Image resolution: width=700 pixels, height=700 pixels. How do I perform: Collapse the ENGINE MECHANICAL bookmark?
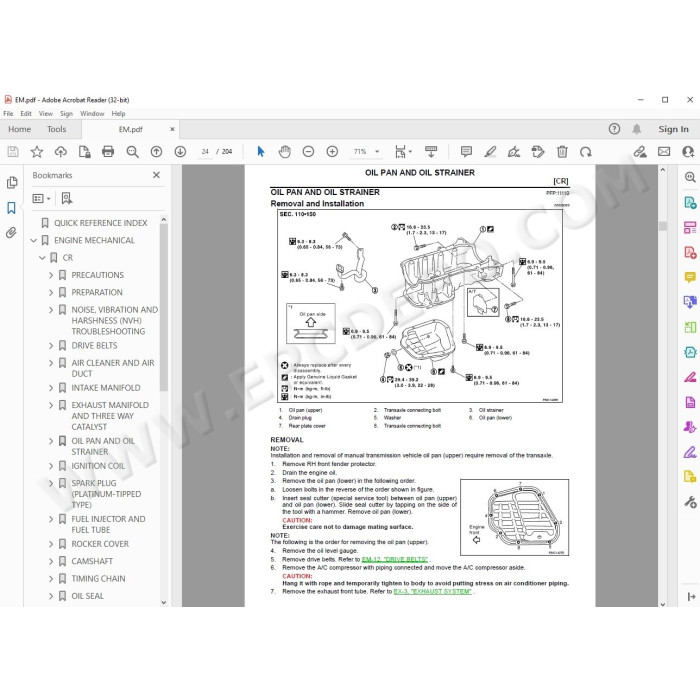pyautogui.click(x=33, y=240)
